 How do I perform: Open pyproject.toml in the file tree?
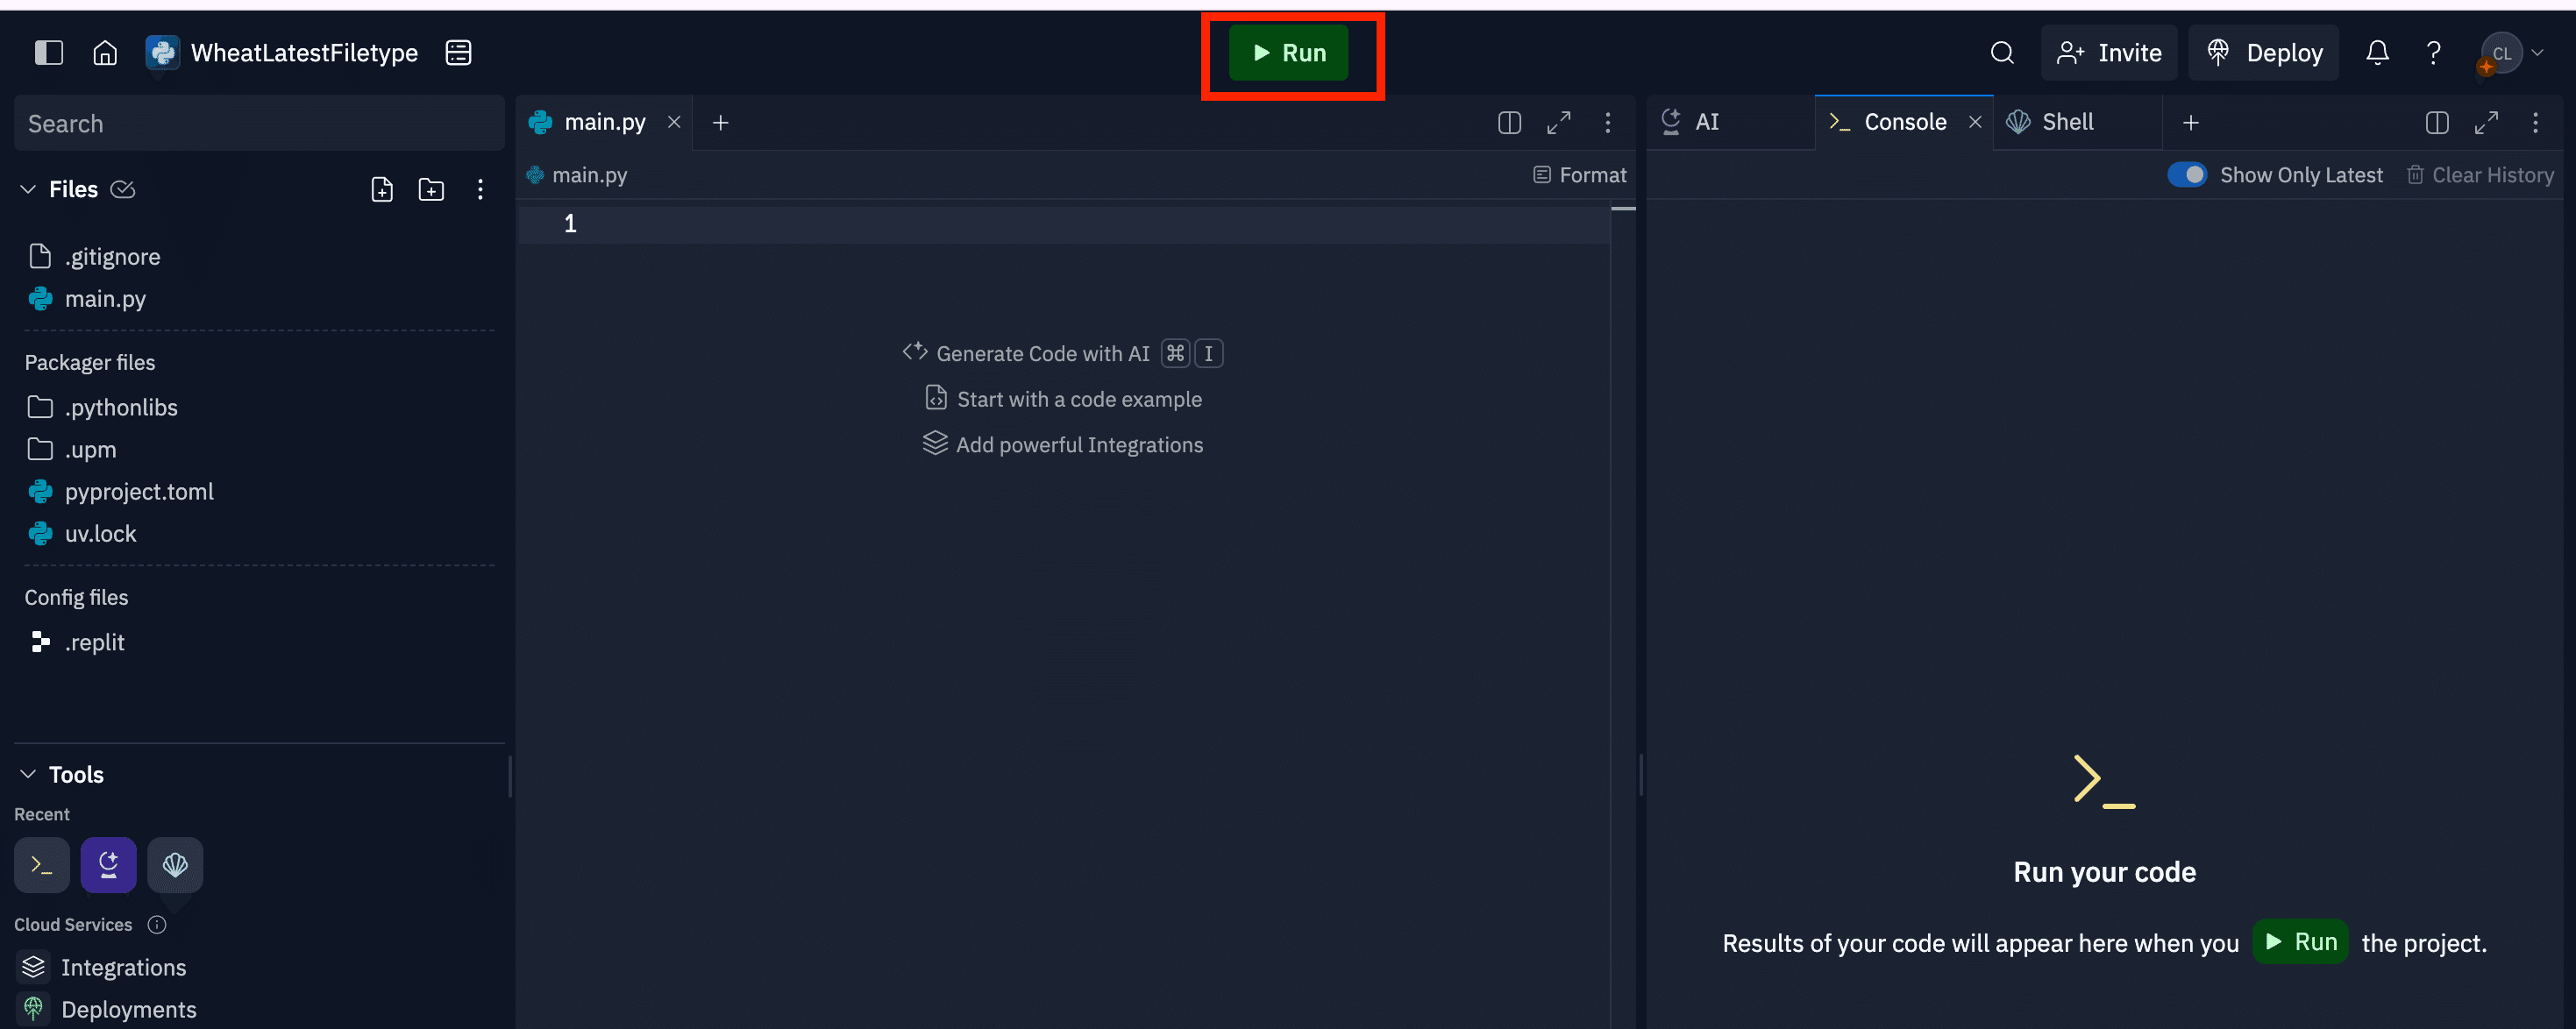tap(139, 491)
